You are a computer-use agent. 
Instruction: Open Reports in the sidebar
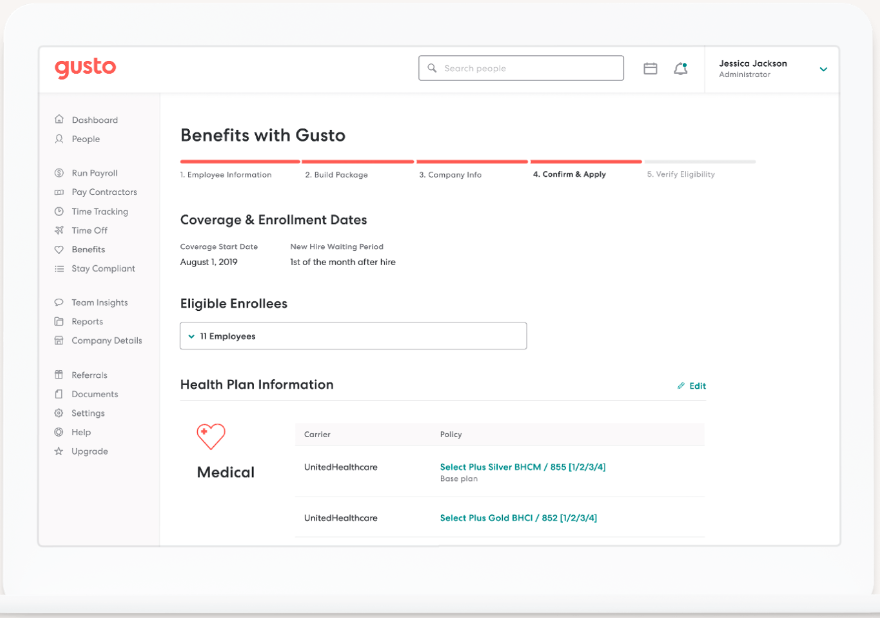coord(87,322)
